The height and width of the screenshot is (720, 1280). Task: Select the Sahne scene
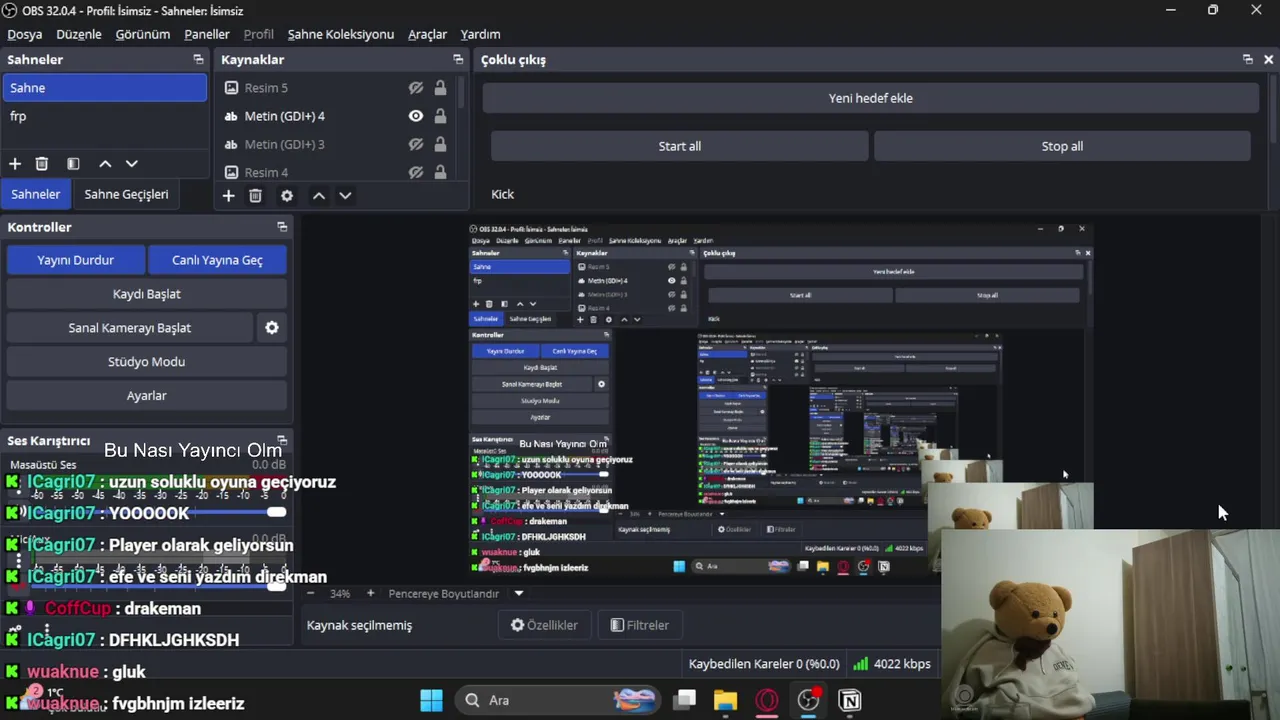click(105, 88)
